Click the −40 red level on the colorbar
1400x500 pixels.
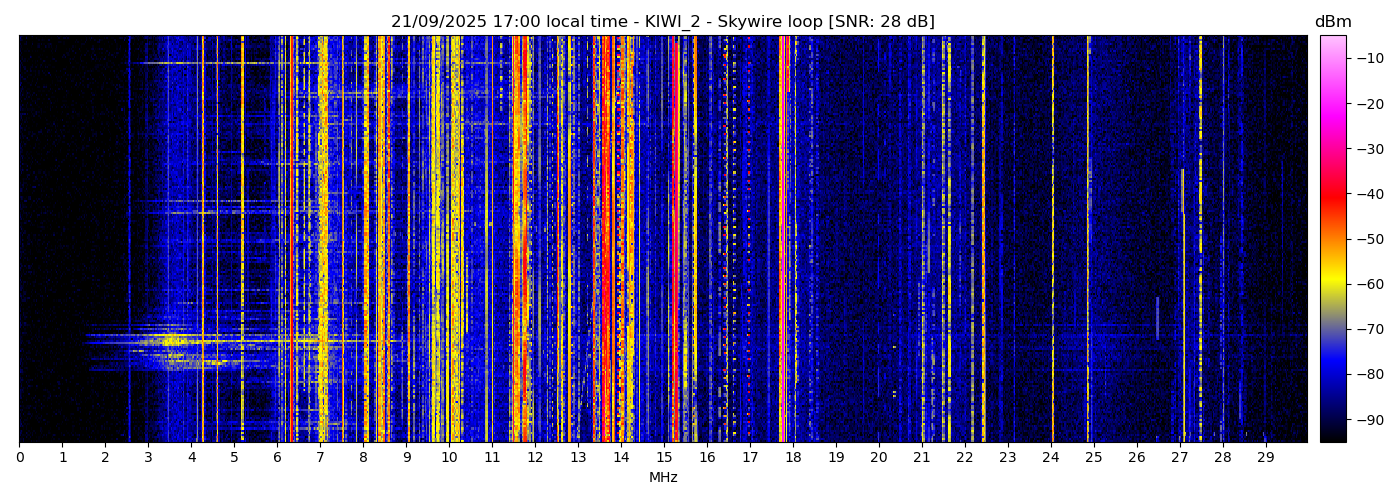click(x=1333, y=194)
